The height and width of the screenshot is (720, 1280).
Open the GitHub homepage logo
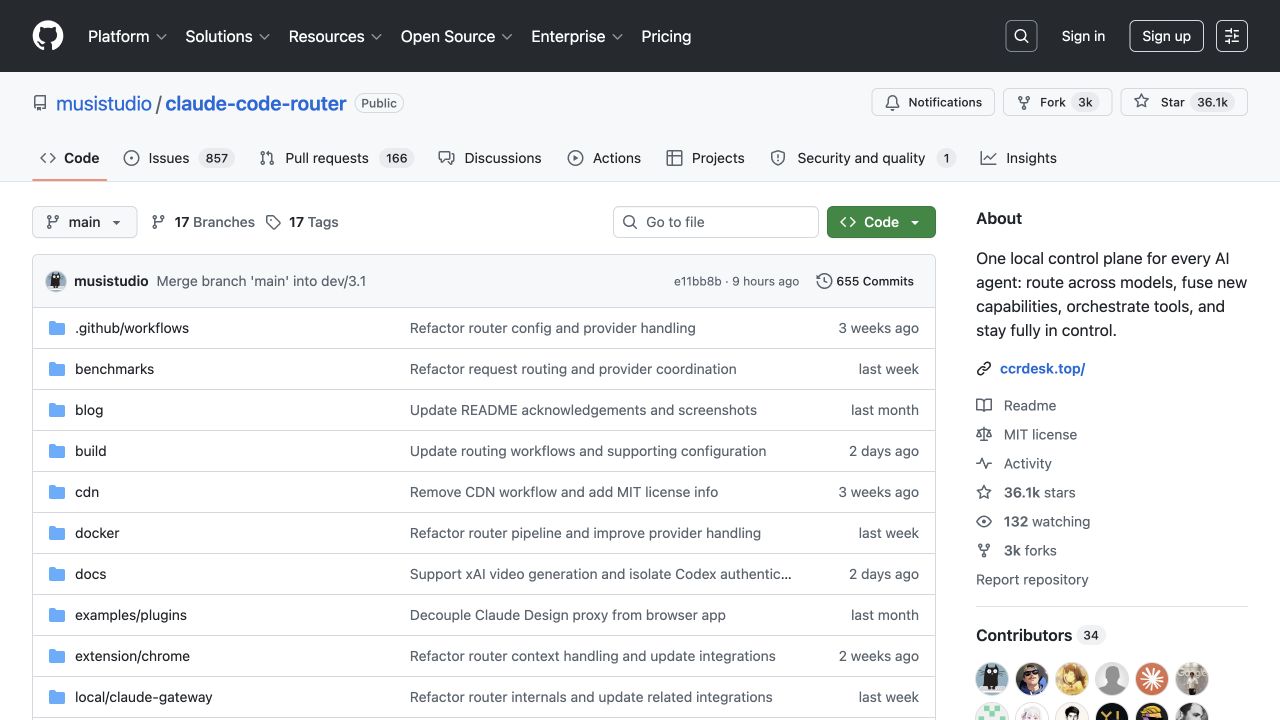pos(48,36)
